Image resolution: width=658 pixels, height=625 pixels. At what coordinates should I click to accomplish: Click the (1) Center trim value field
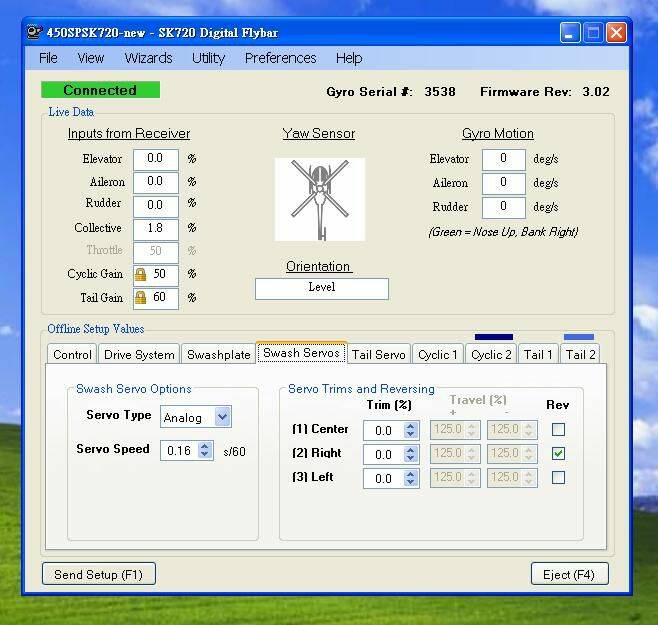coord(384,430)
